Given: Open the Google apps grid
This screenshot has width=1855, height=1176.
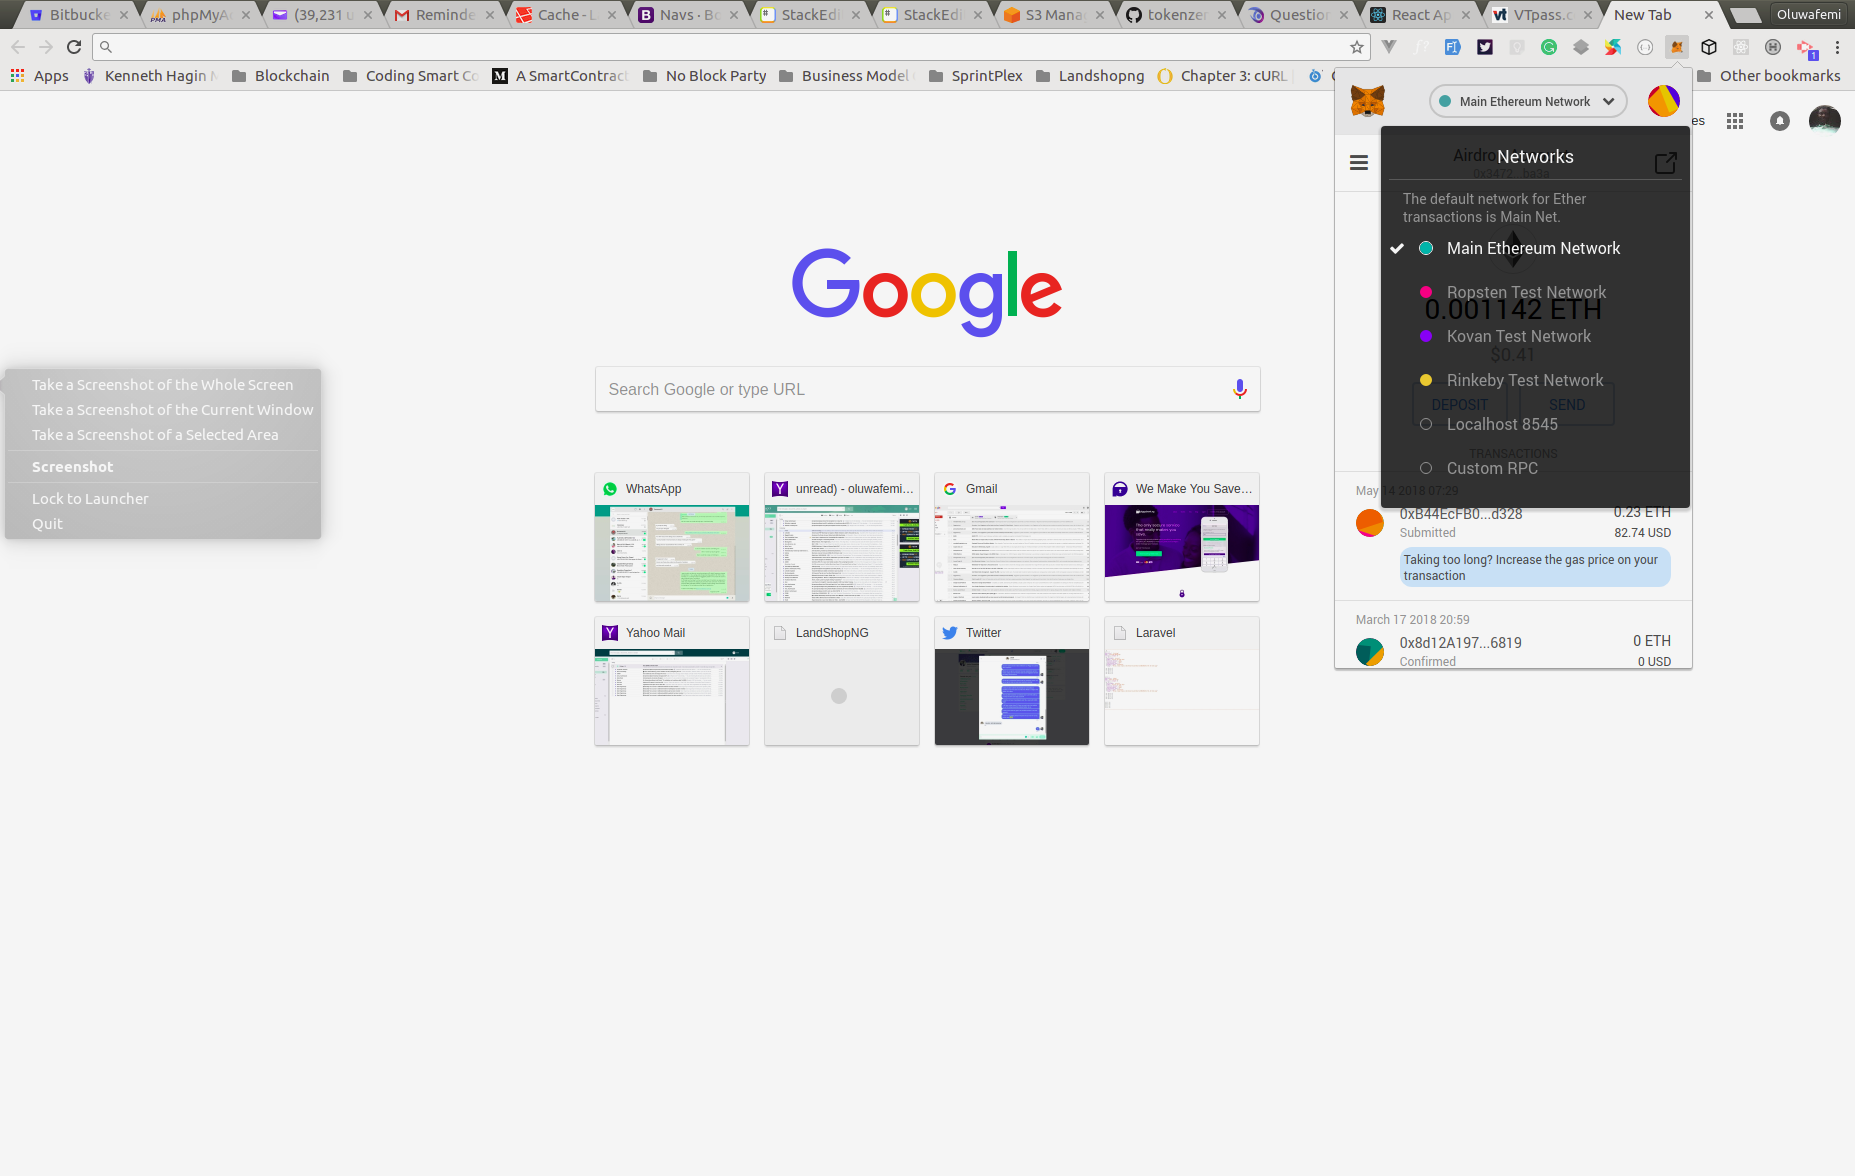Looking at the screenshot, I should coord(1735,121).
